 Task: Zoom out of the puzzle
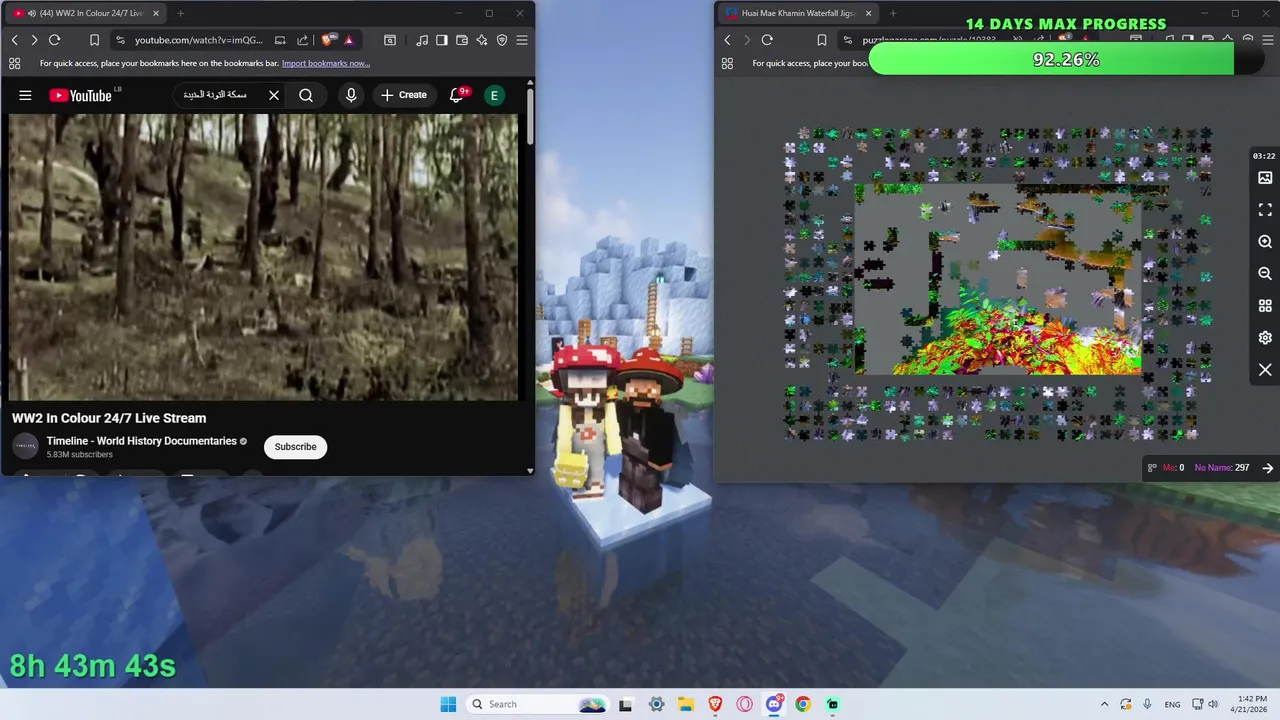1265,274
